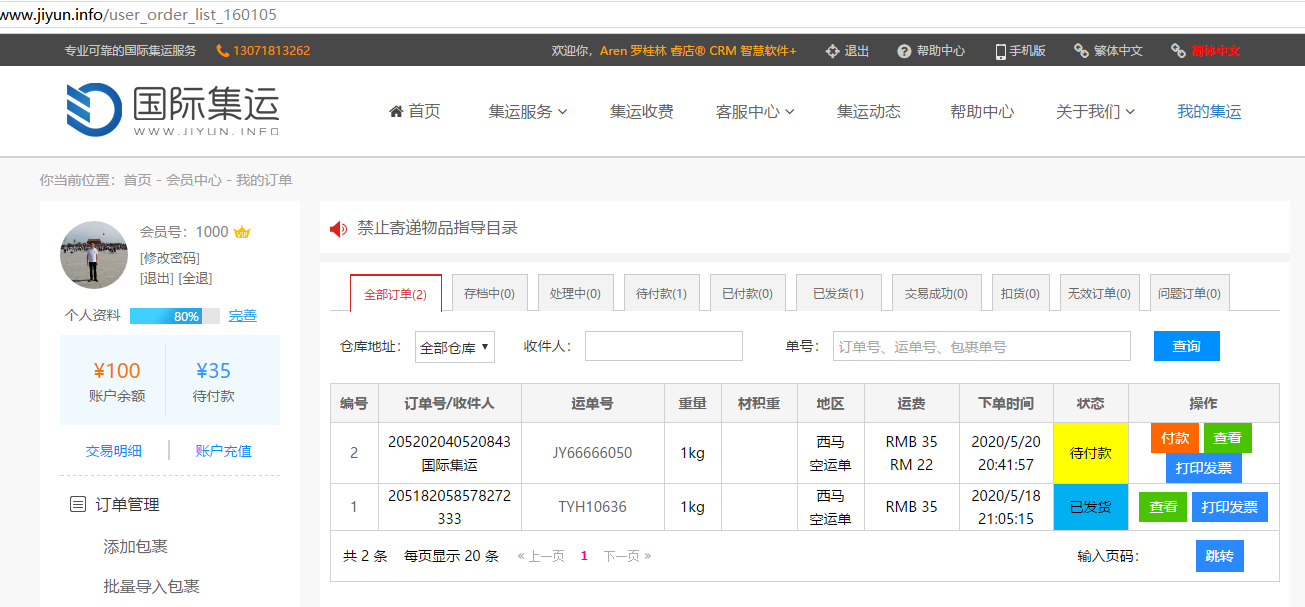Click the gold crown member icon
This screenshot has height=607, width=1305.
click(x=241, y=232)
